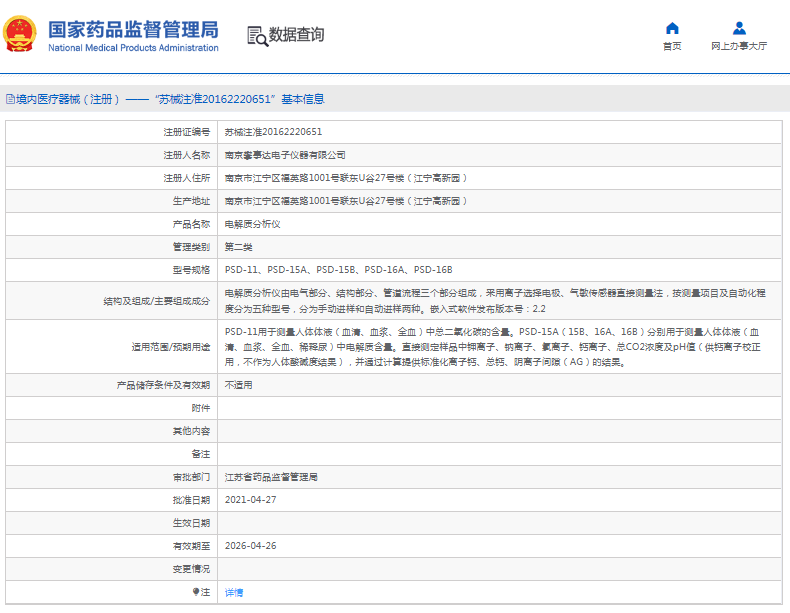Click the document icon beside 境内医疗器械
Viewport: 790px width, 613px height.
coord(9,99)
